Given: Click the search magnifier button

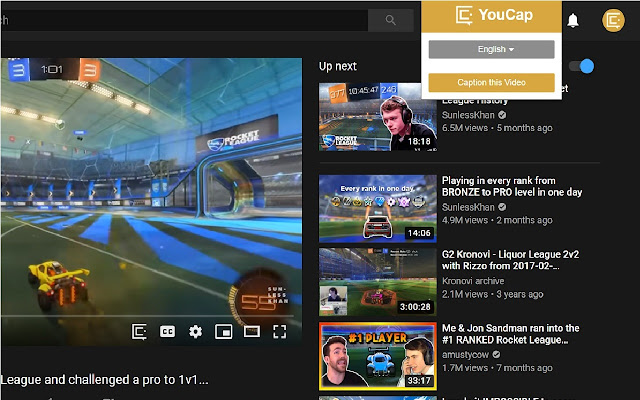Looking at the screenshot, I should [x=391, y=20].
